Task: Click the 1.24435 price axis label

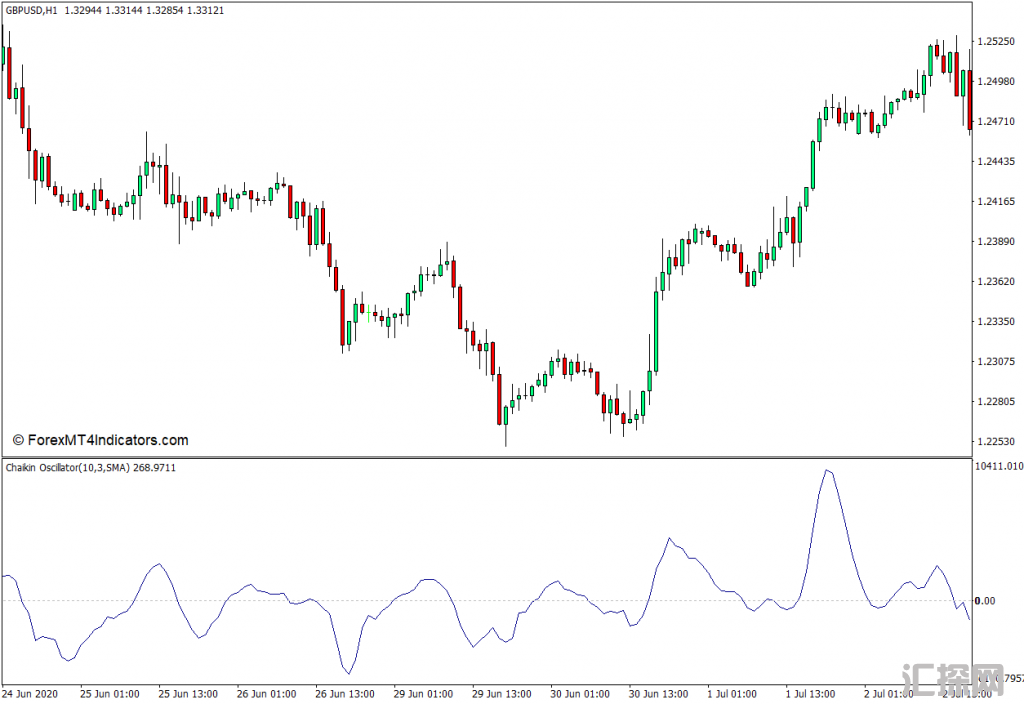Action: [x=998, y=162]
